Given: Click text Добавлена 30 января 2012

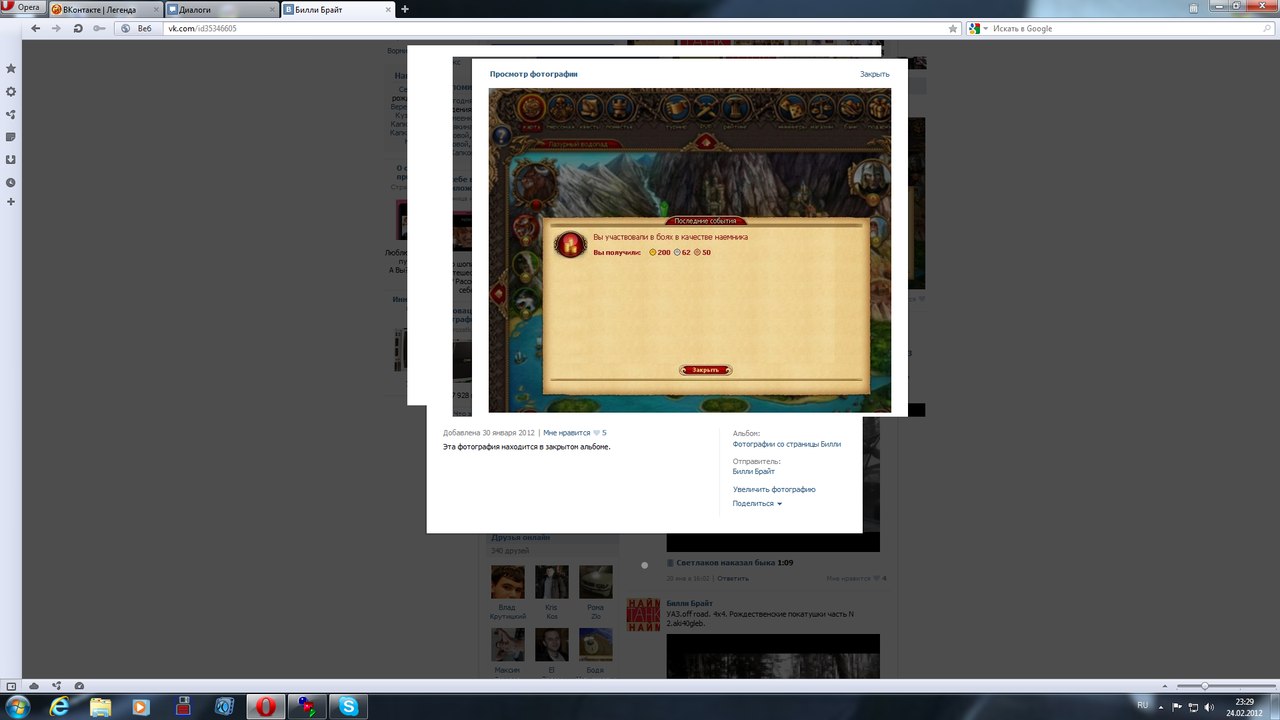Looking at the screenshot, I should 488,433.
